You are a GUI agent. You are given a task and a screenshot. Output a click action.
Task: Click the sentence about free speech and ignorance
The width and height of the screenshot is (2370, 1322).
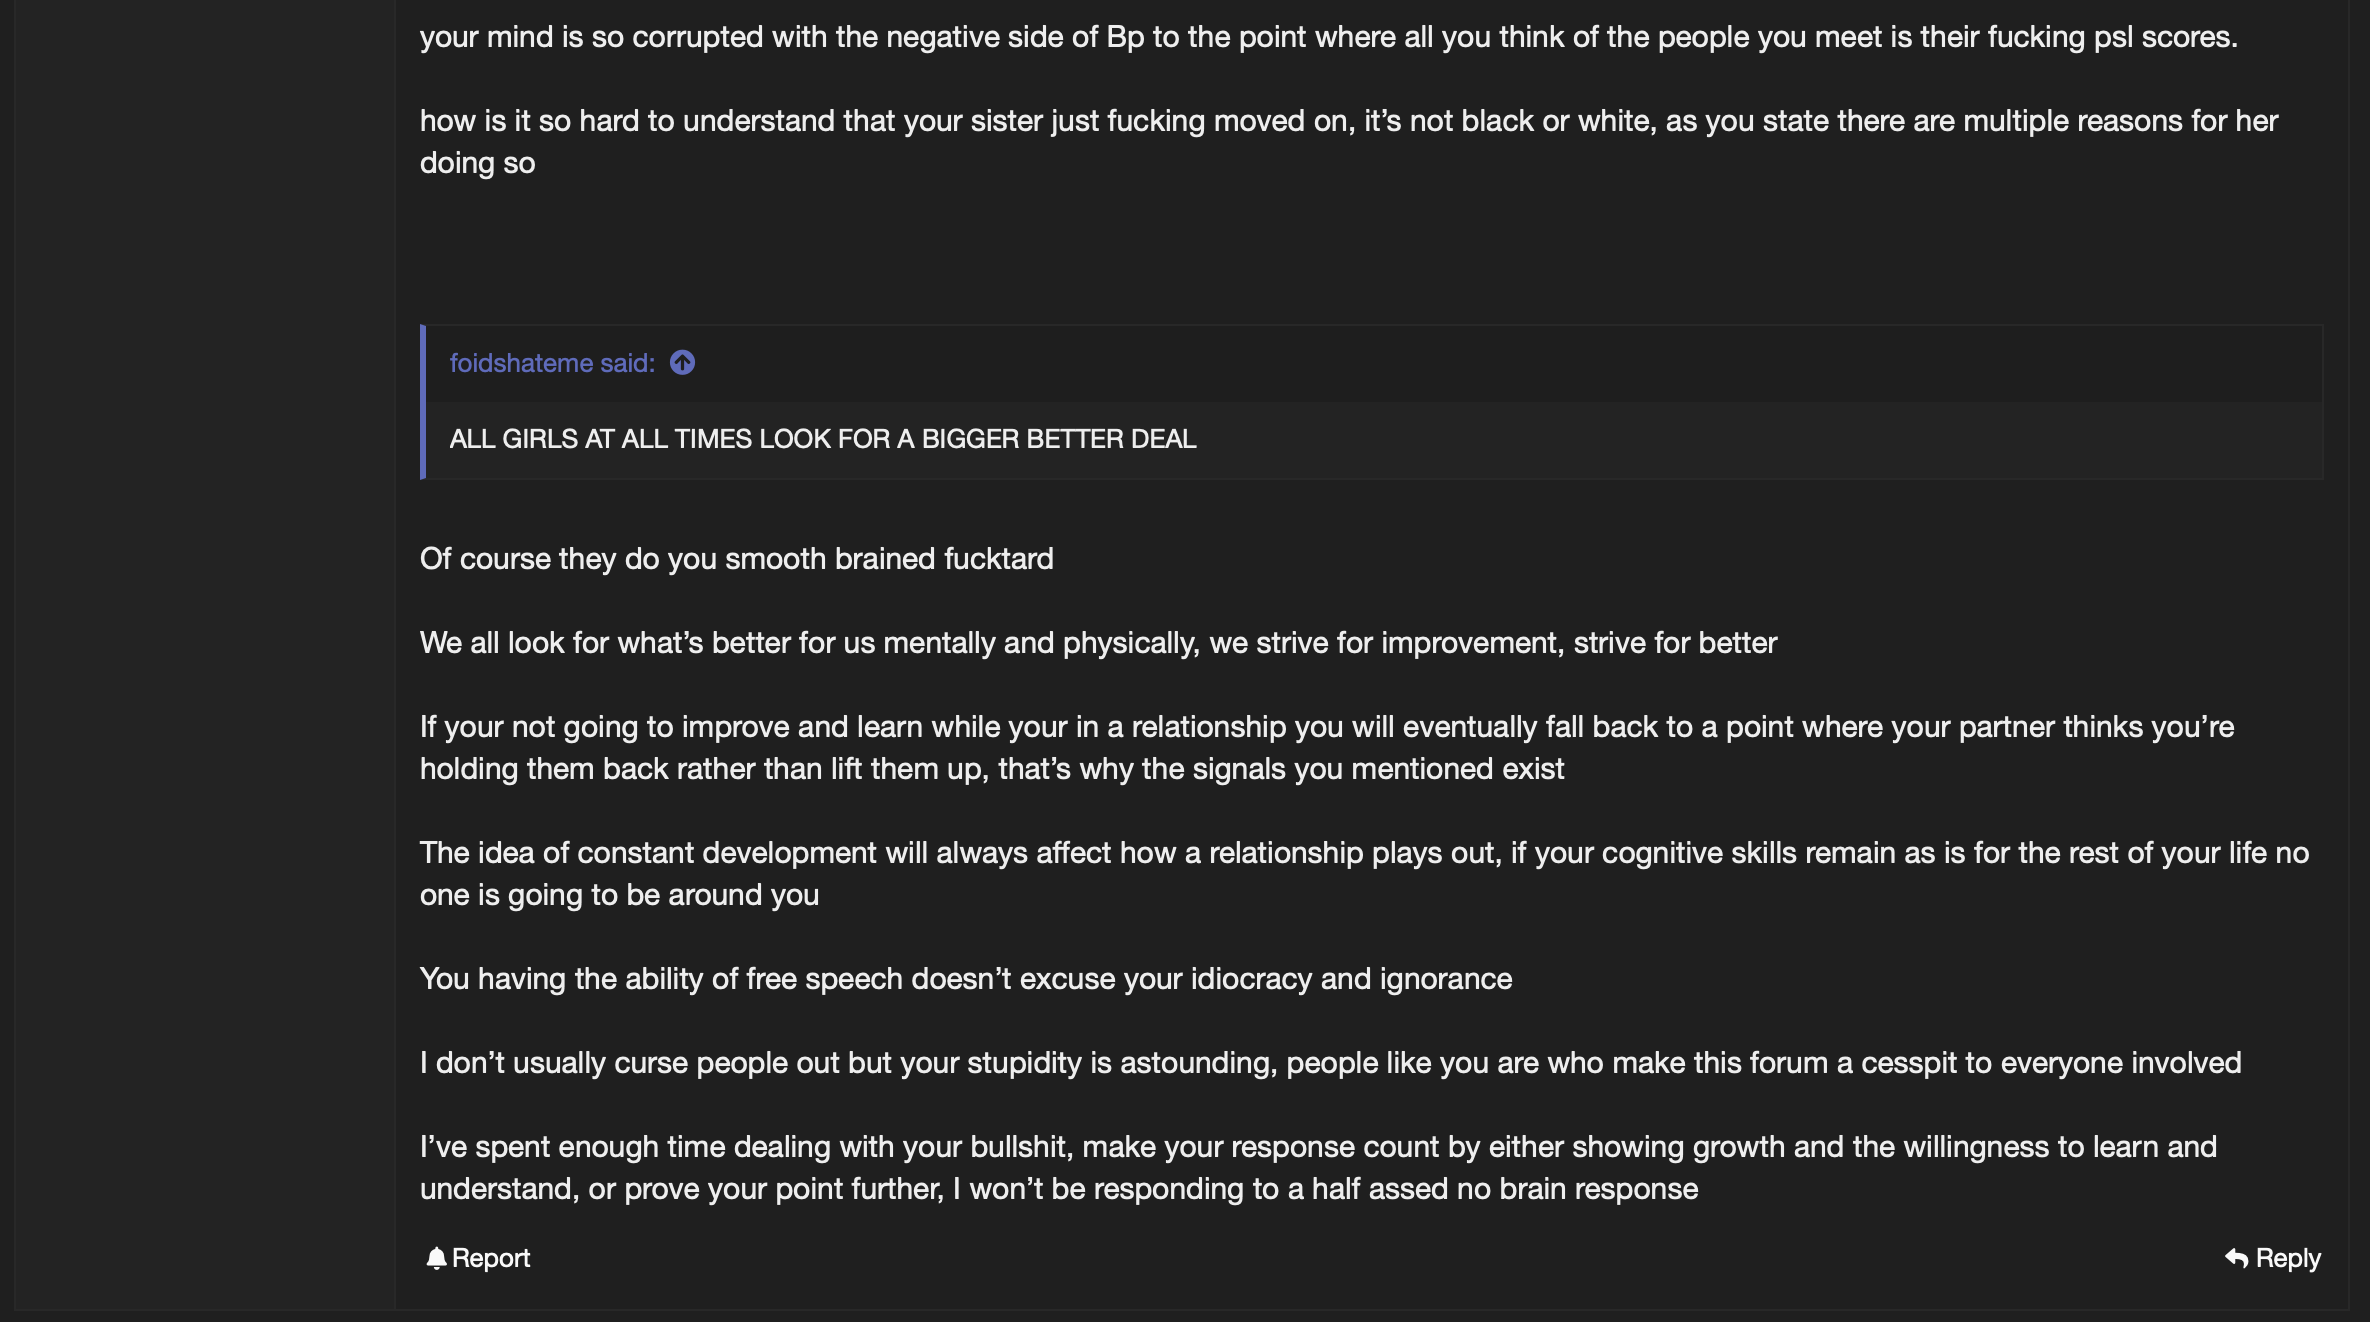[x=966, y=978]
